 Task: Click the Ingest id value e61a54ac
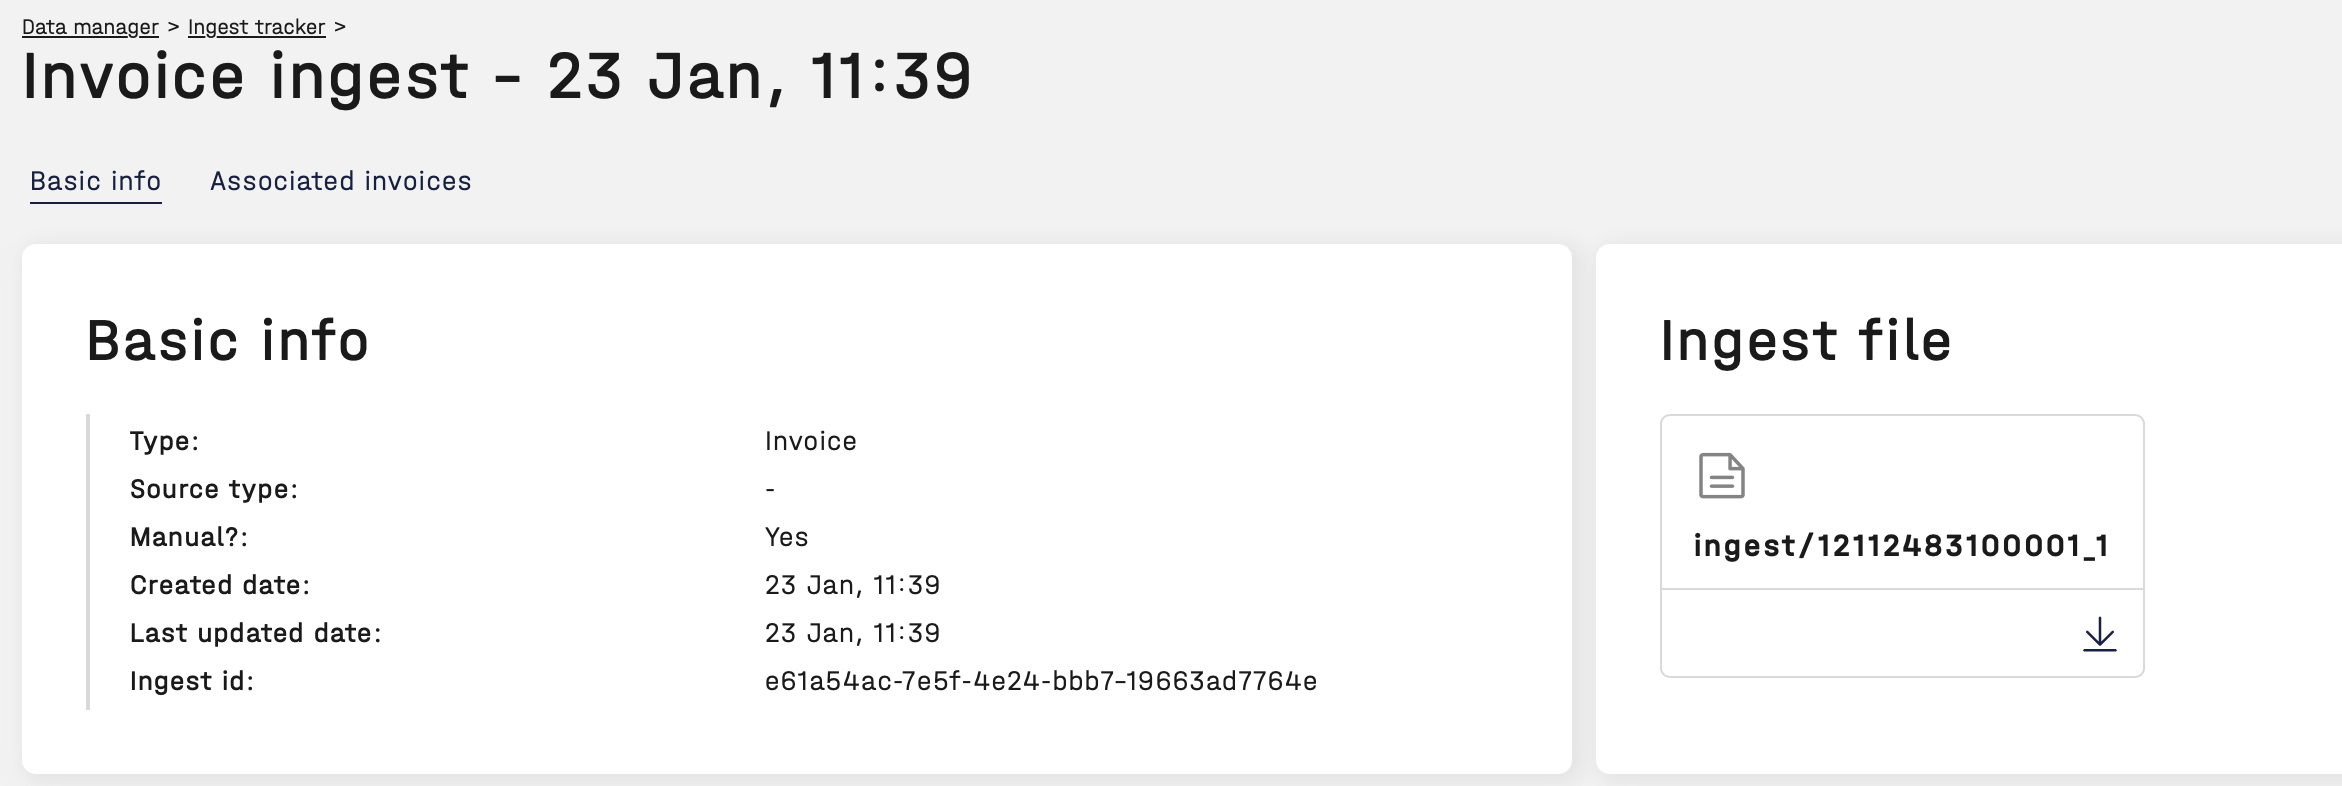tap(1040, 681)
